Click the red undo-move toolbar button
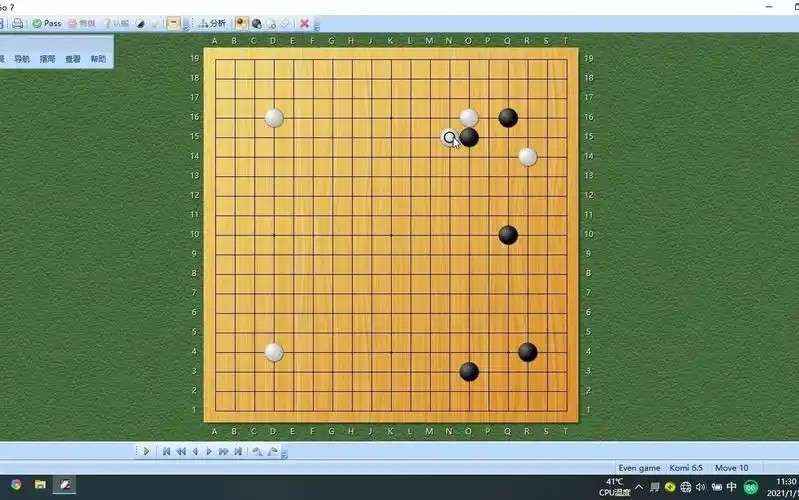 point(82,23)
